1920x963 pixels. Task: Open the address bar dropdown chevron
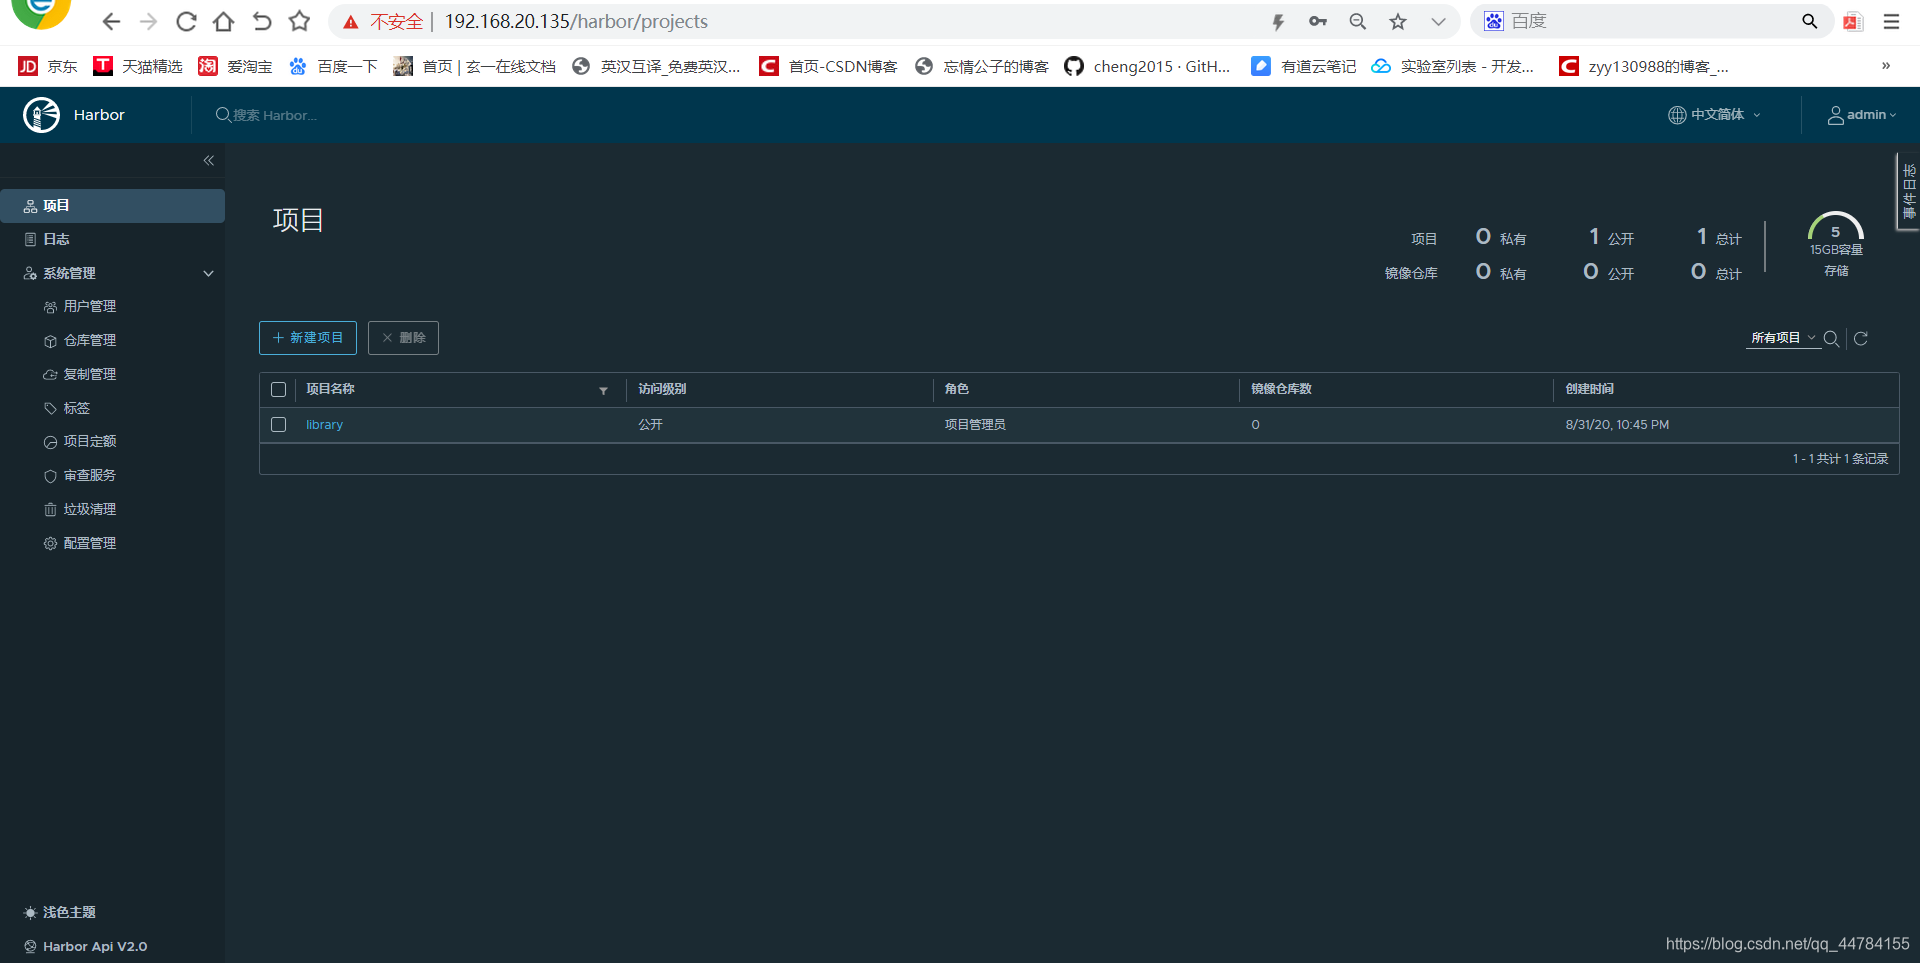tap(1438, 22)
